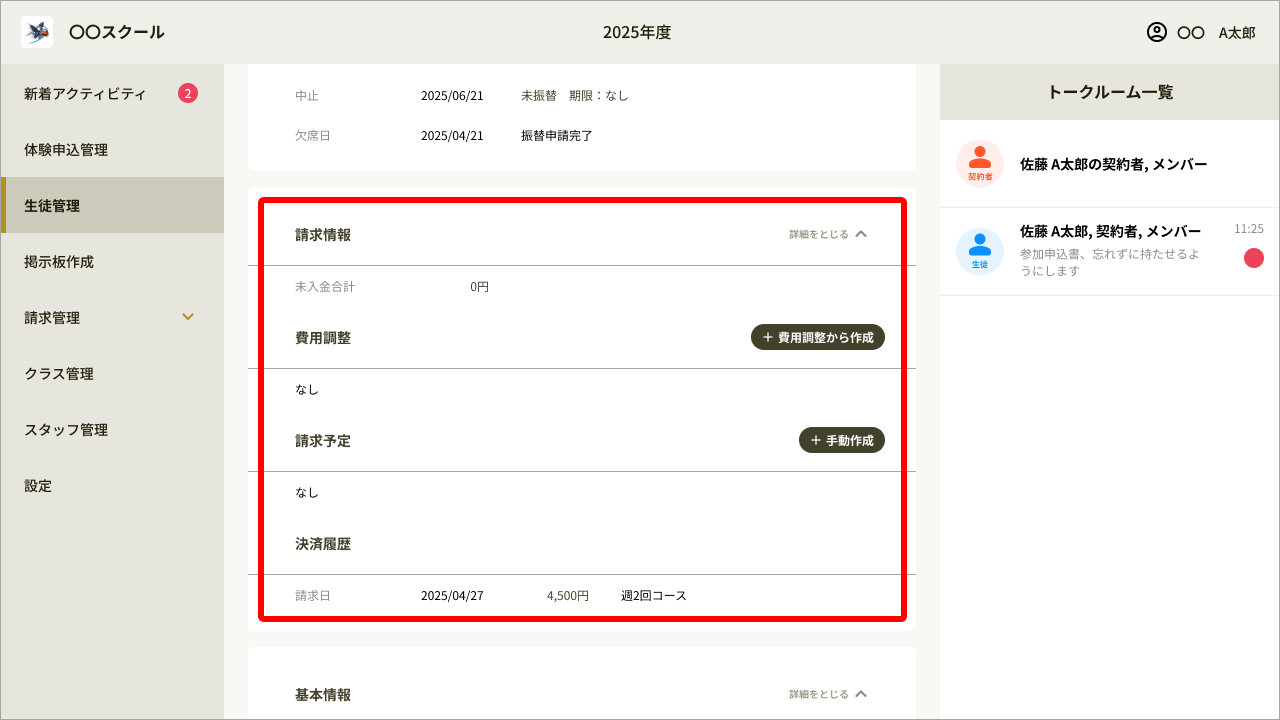Image resolution: width=1280 pixels, height=720 pixels.
Task: Click the orange 契約者 avatar icon
Action: (x=979, y=163)
